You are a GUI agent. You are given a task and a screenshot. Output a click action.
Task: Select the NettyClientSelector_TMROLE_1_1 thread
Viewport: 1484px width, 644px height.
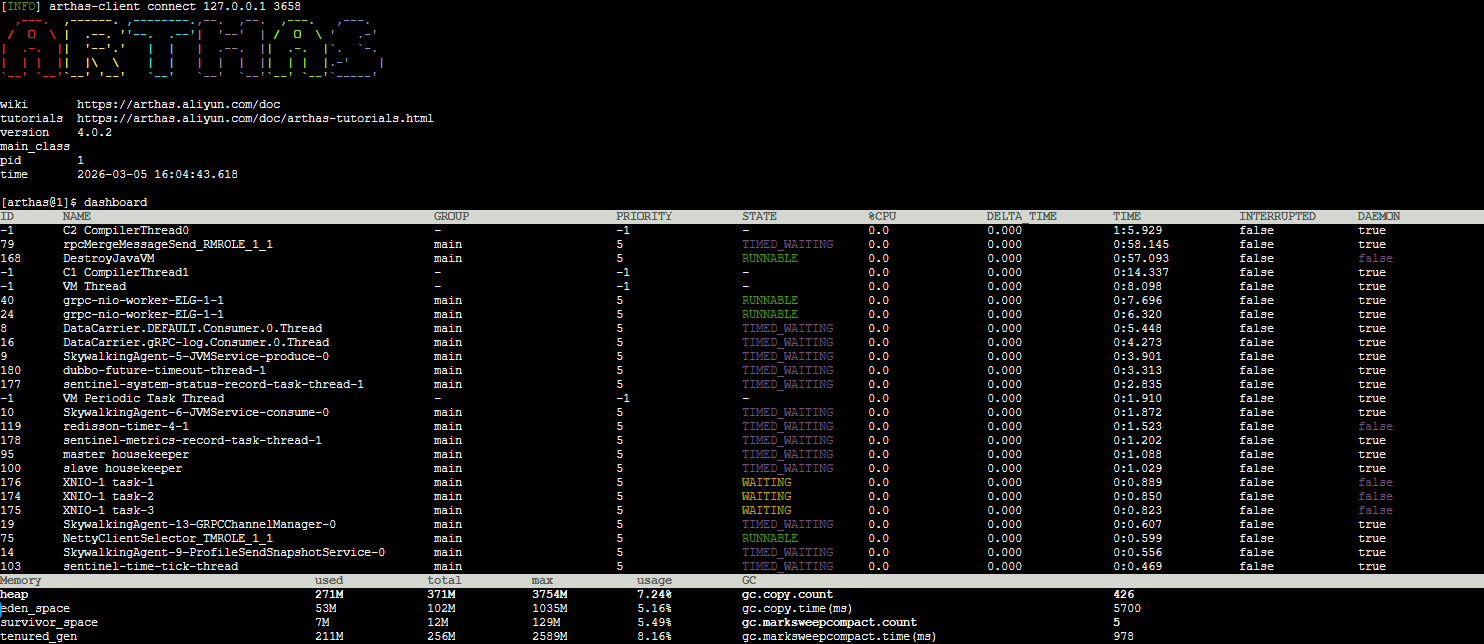[x=167, y=538]
